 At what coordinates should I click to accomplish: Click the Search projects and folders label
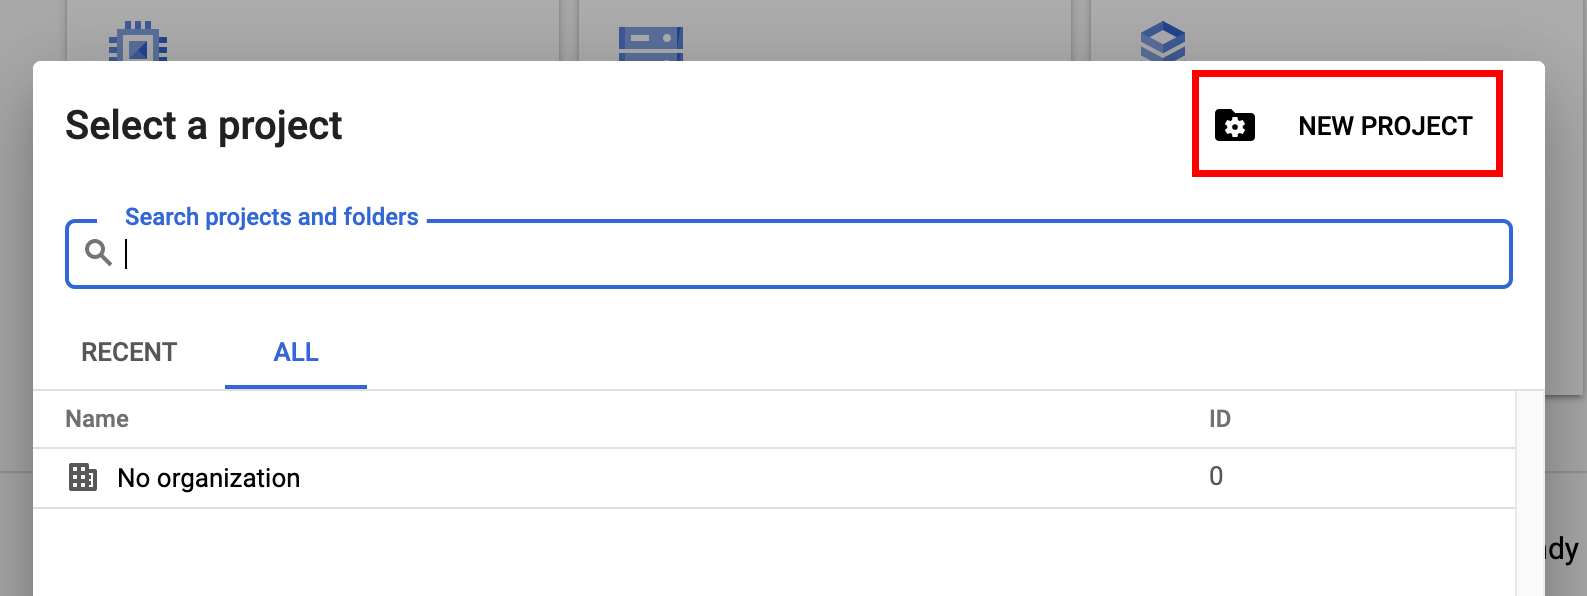(x=272, y=217)
